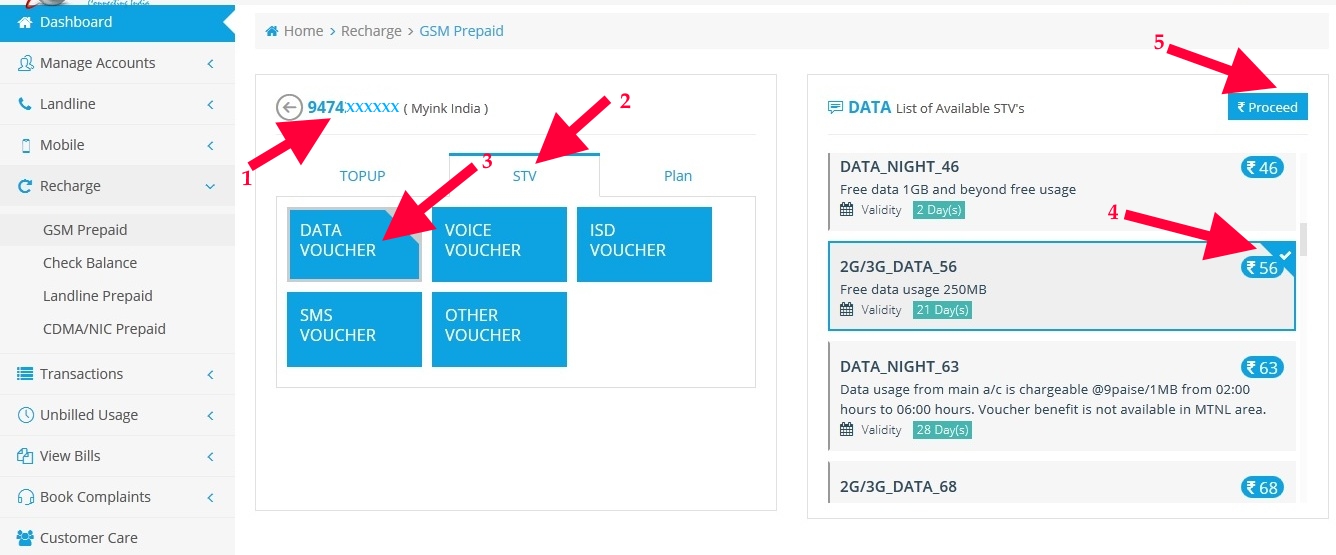1336x555 pixels.
Task: Click the calendar icon in DATA_NIGHT_63 validity
Action: tap(847, 430)
